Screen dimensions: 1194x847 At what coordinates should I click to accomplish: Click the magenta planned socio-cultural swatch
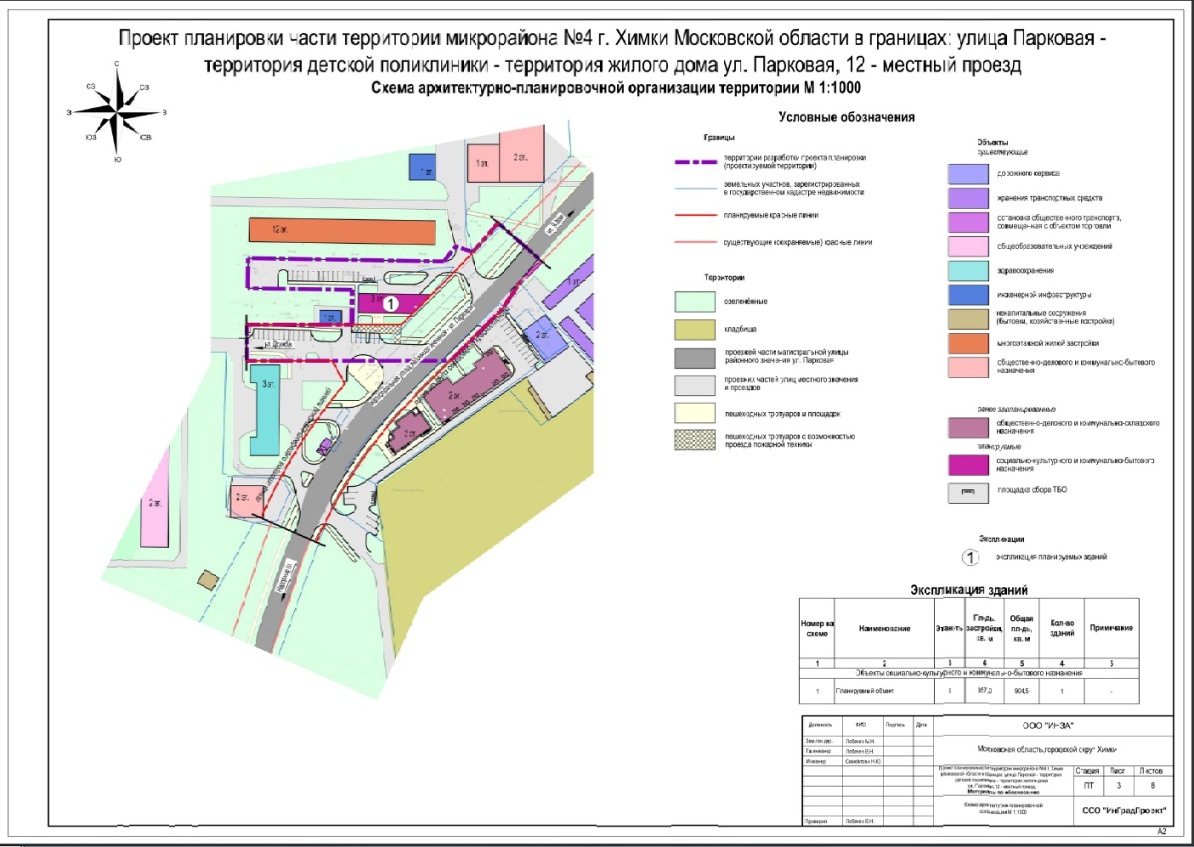pos(969,465)
